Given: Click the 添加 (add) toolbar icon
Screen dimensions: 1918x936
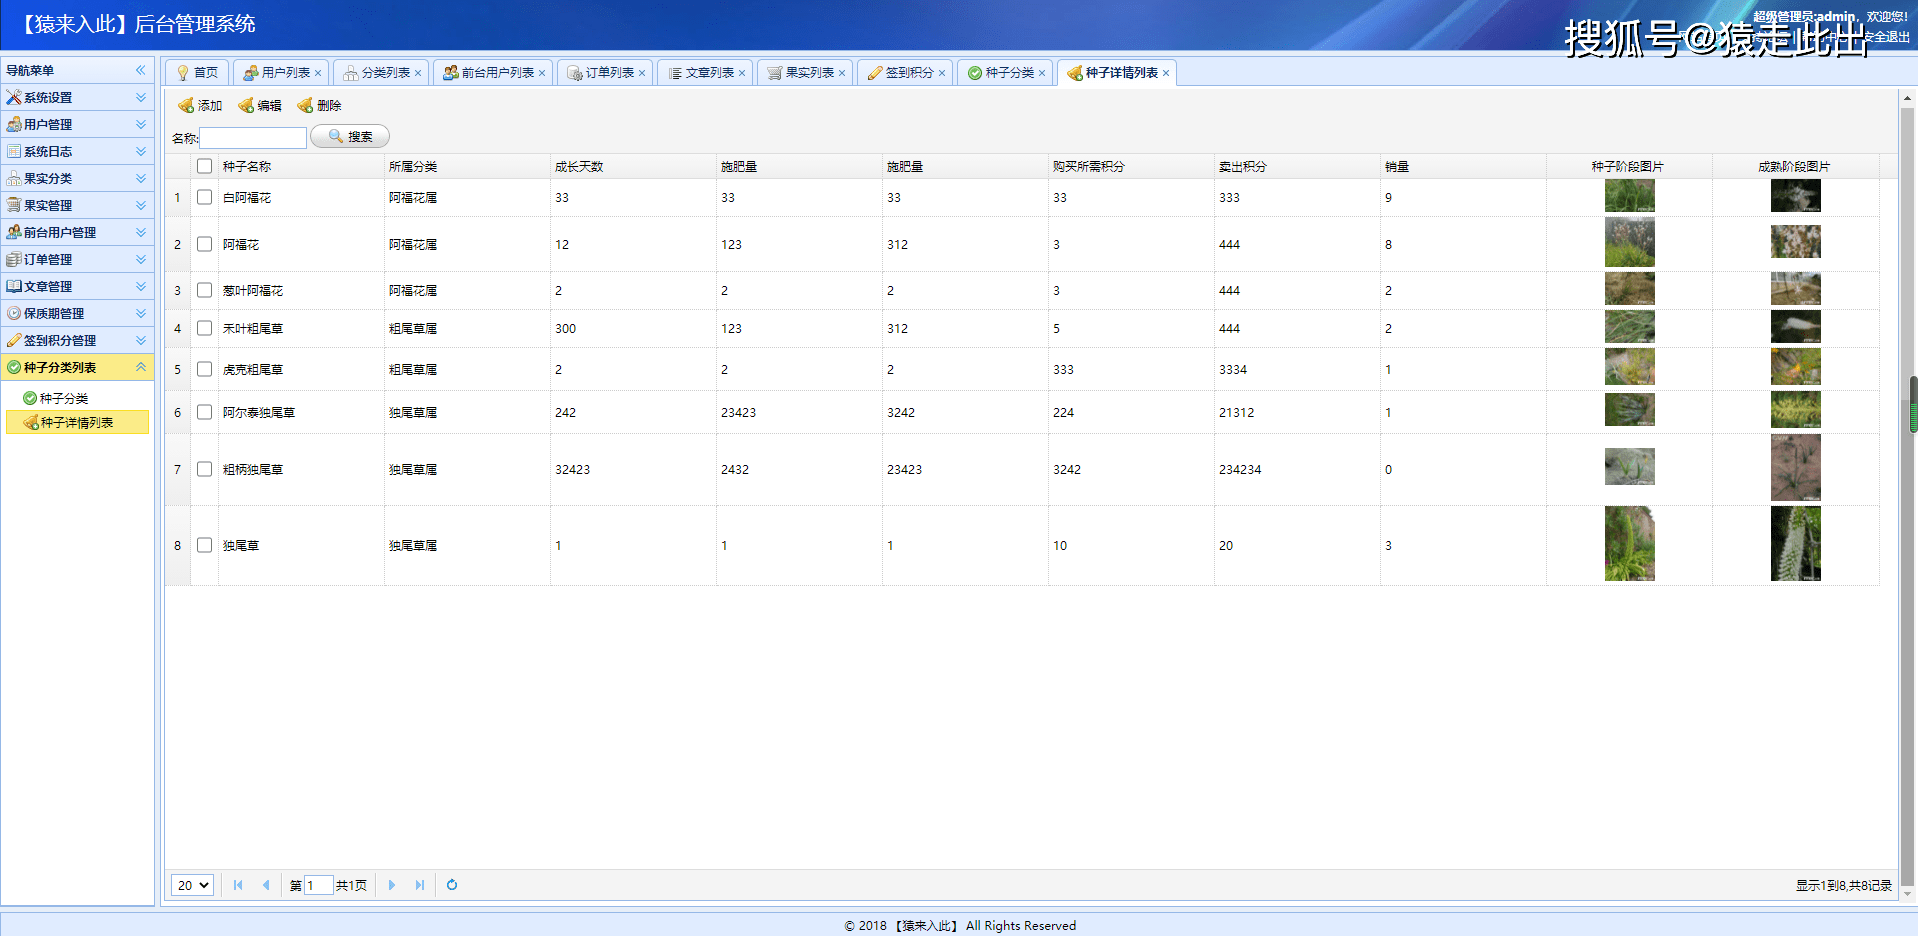Looking at the screenshot, I should pos(186,105).
